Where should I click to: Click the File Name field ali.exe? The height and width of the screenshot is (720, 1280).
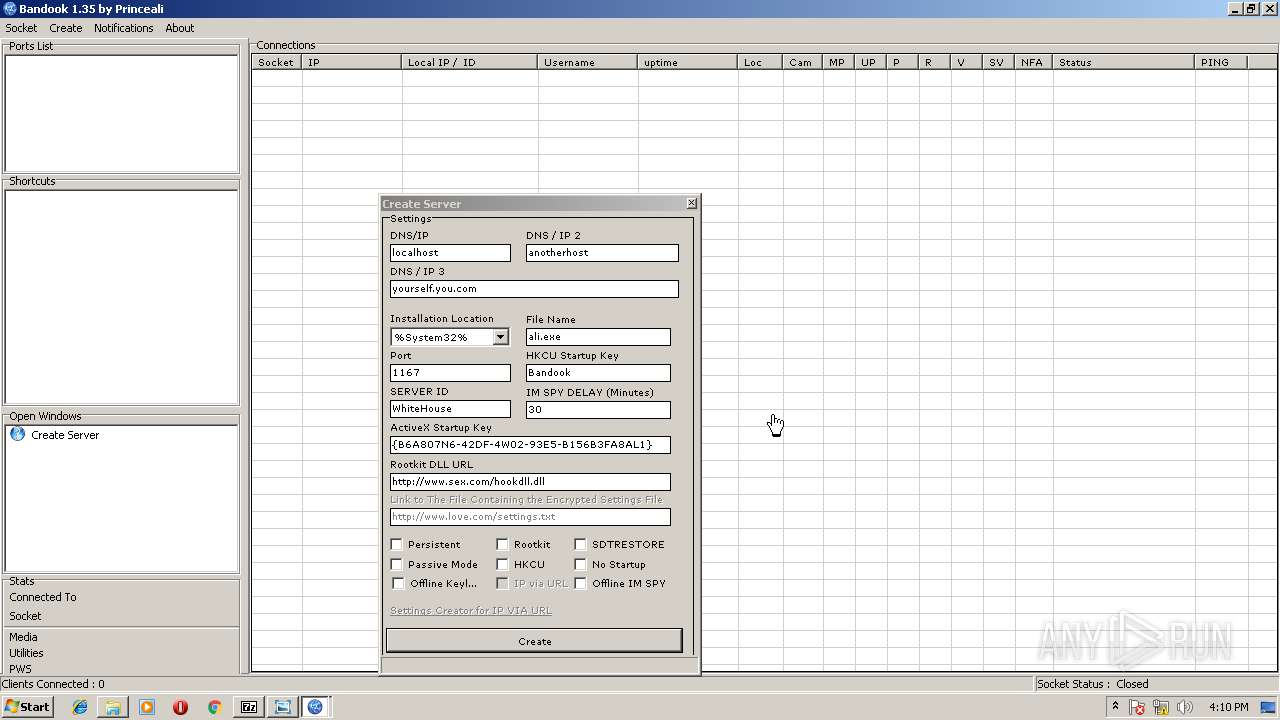tap(598, 337)
